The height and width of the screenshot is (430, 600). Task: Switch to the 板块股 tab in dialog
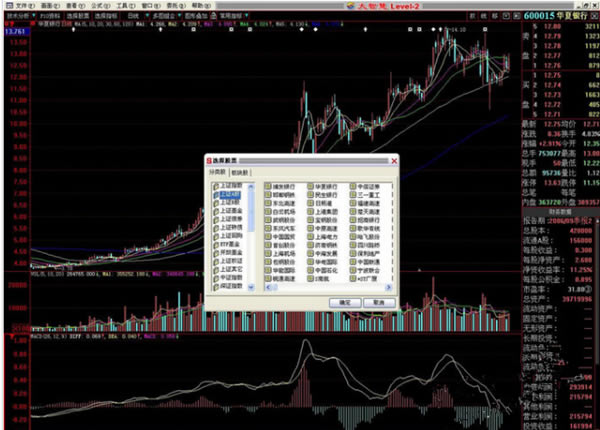coord(240,173)
